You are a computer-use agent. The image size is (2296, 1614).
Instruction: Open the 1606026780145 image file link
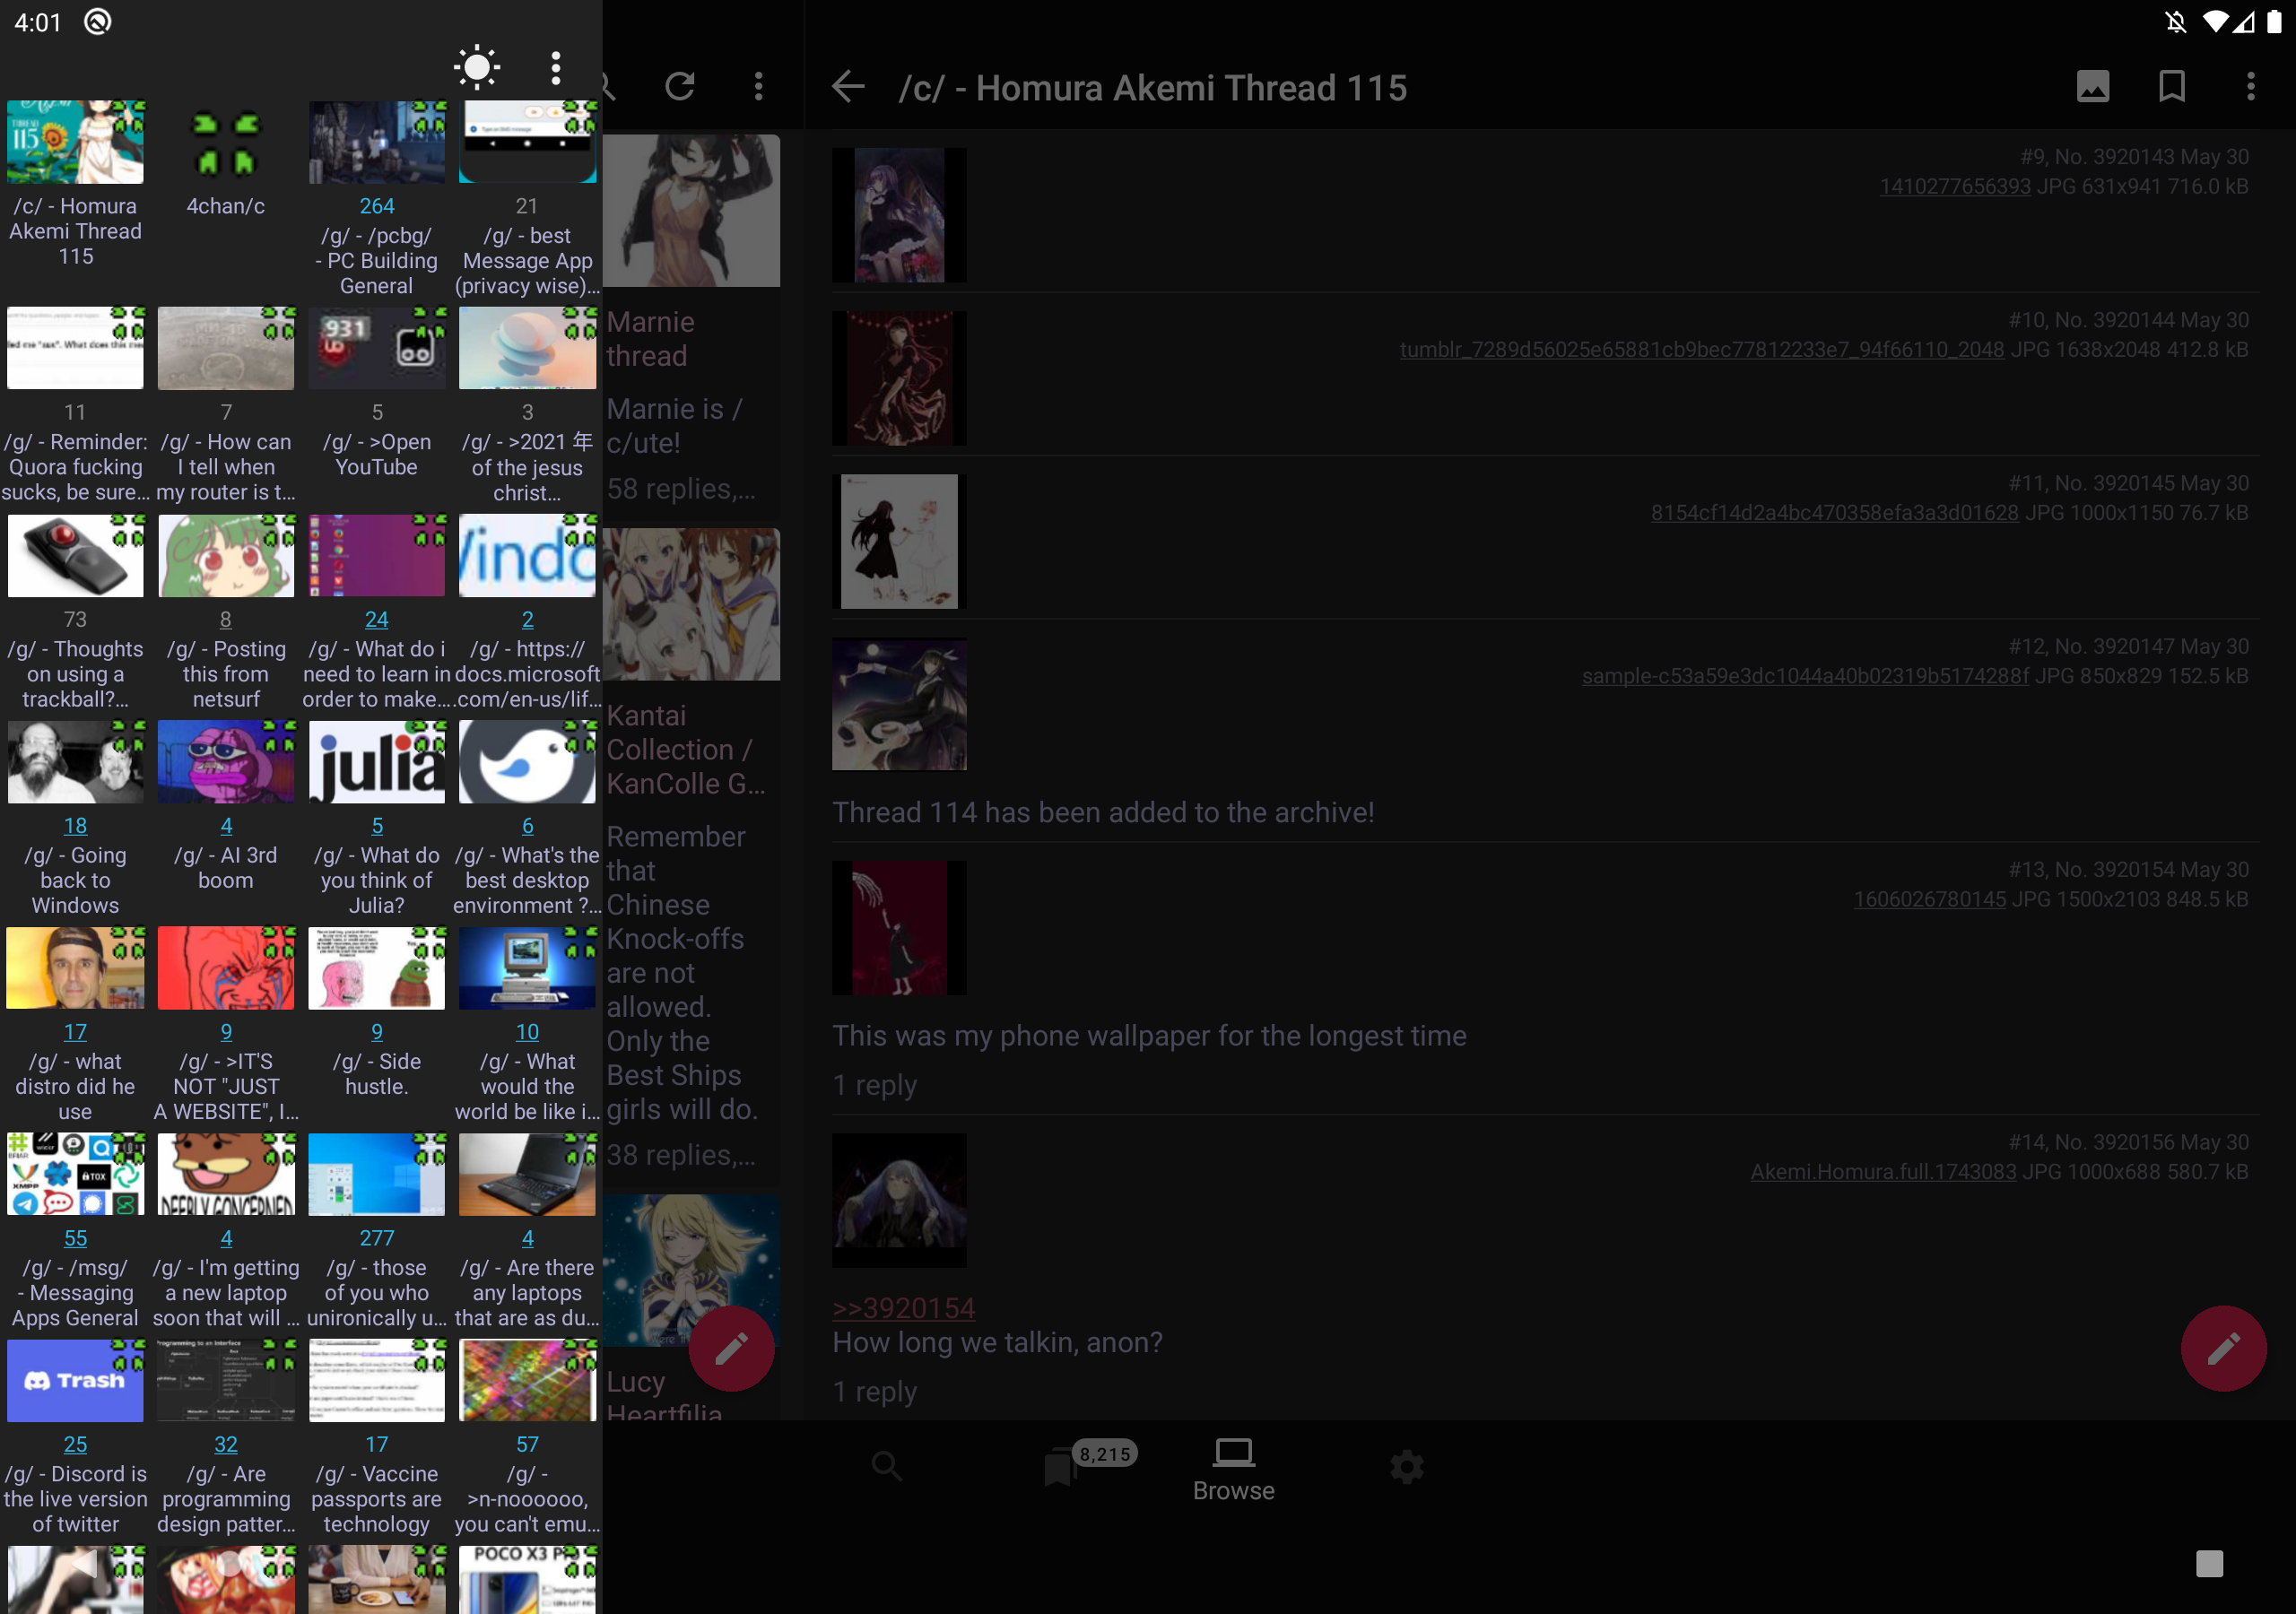(x=1929, y=899)
